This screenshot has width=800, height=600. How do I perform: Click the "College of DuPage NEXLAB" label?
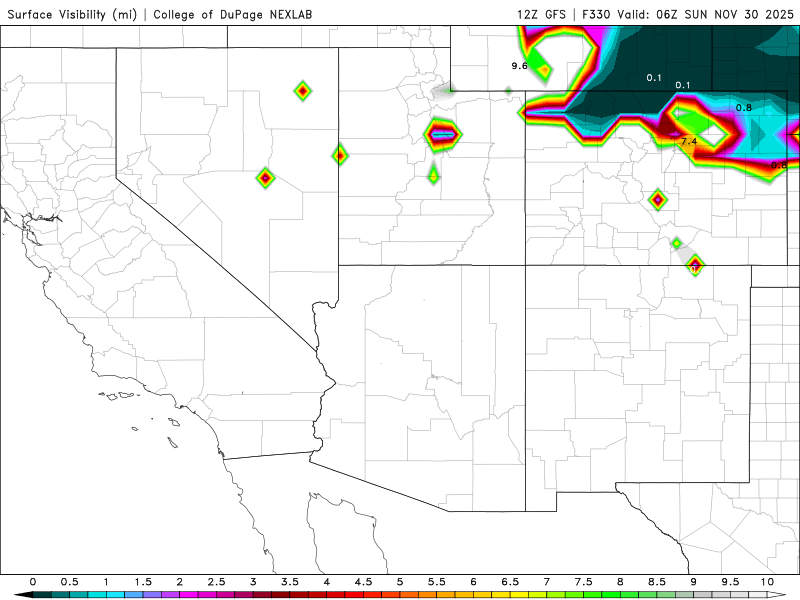pos(233,15)
